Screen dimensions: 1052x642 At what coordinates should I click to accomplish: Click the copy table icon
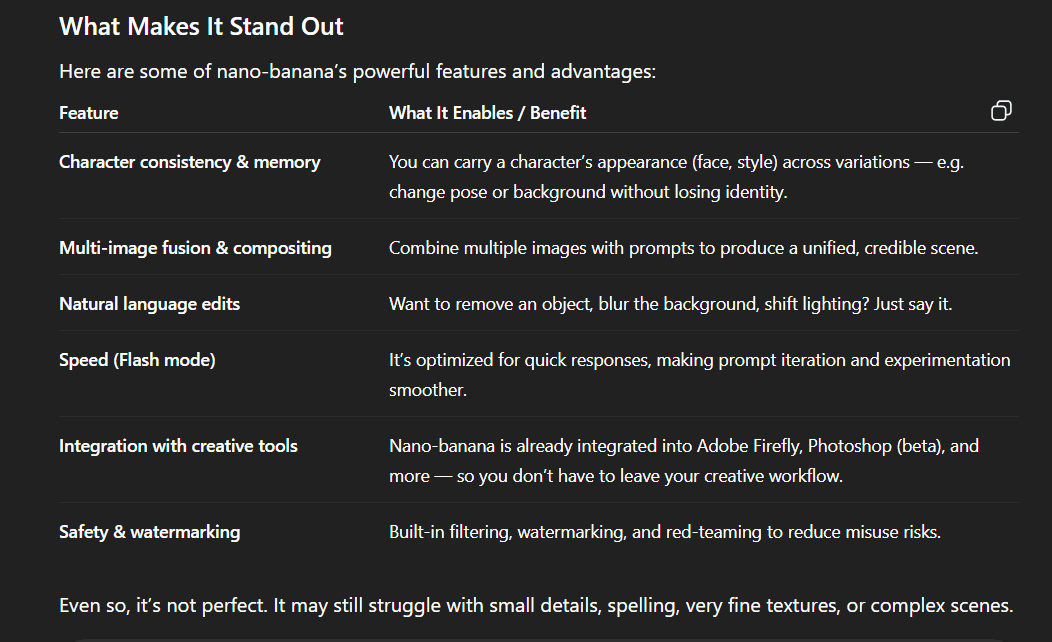1001,111
